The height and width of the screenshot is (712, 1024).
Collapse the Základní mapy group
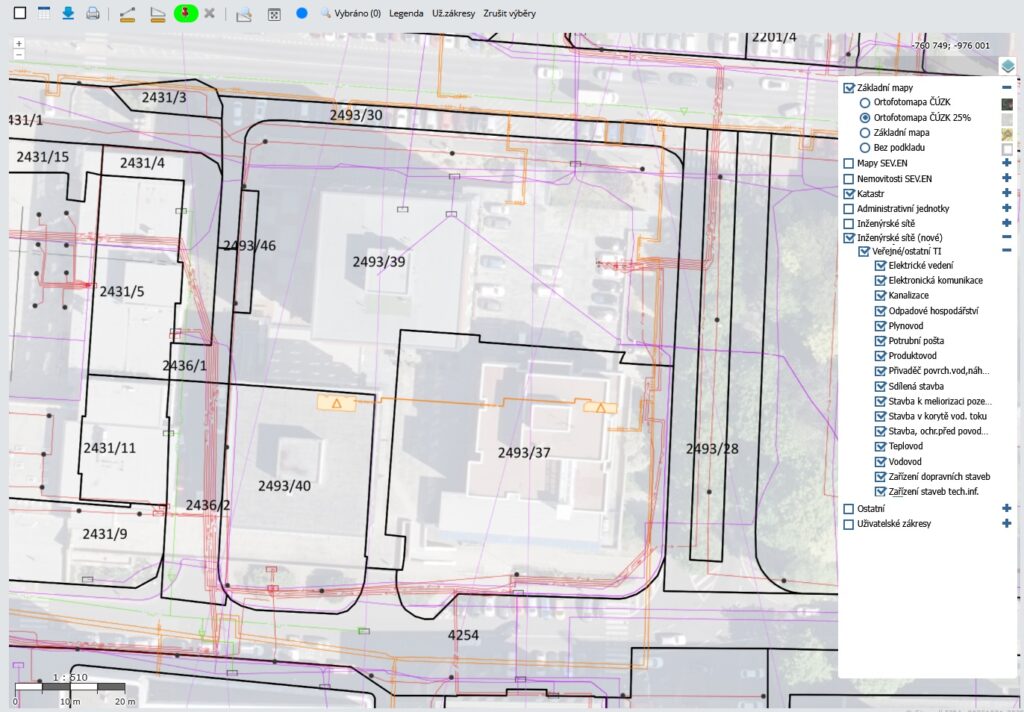tap(1007, 88)
